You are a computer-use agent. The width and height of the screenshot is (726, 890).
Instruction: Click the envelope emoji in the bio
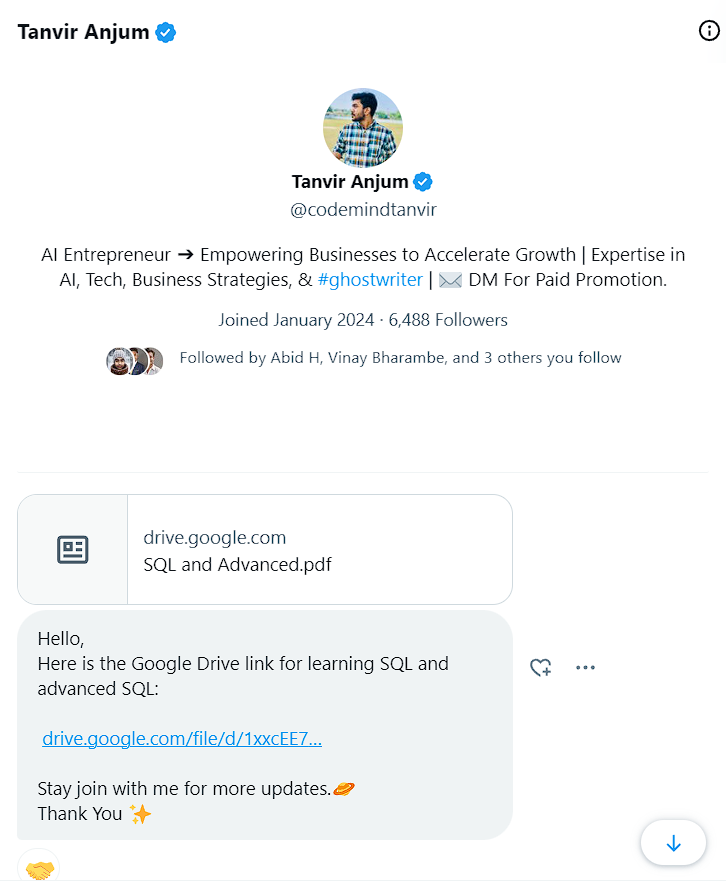[x=450, y=280]
